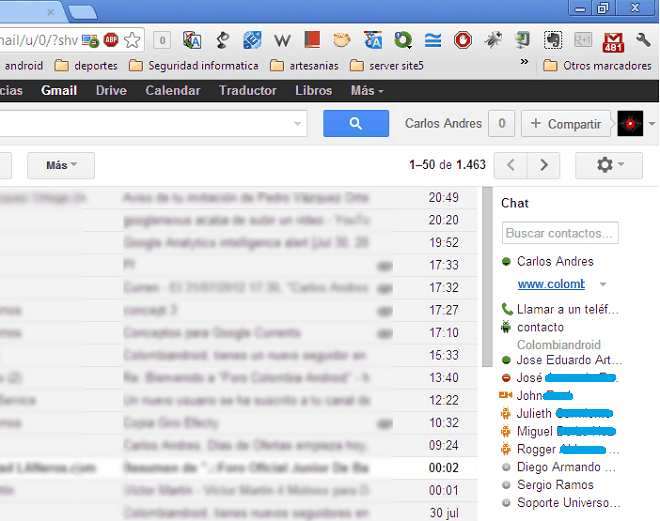This screenshot has height=521, width=660.
Task: Click Carlos Andres profile name link
Action: [x=443, y=123]
